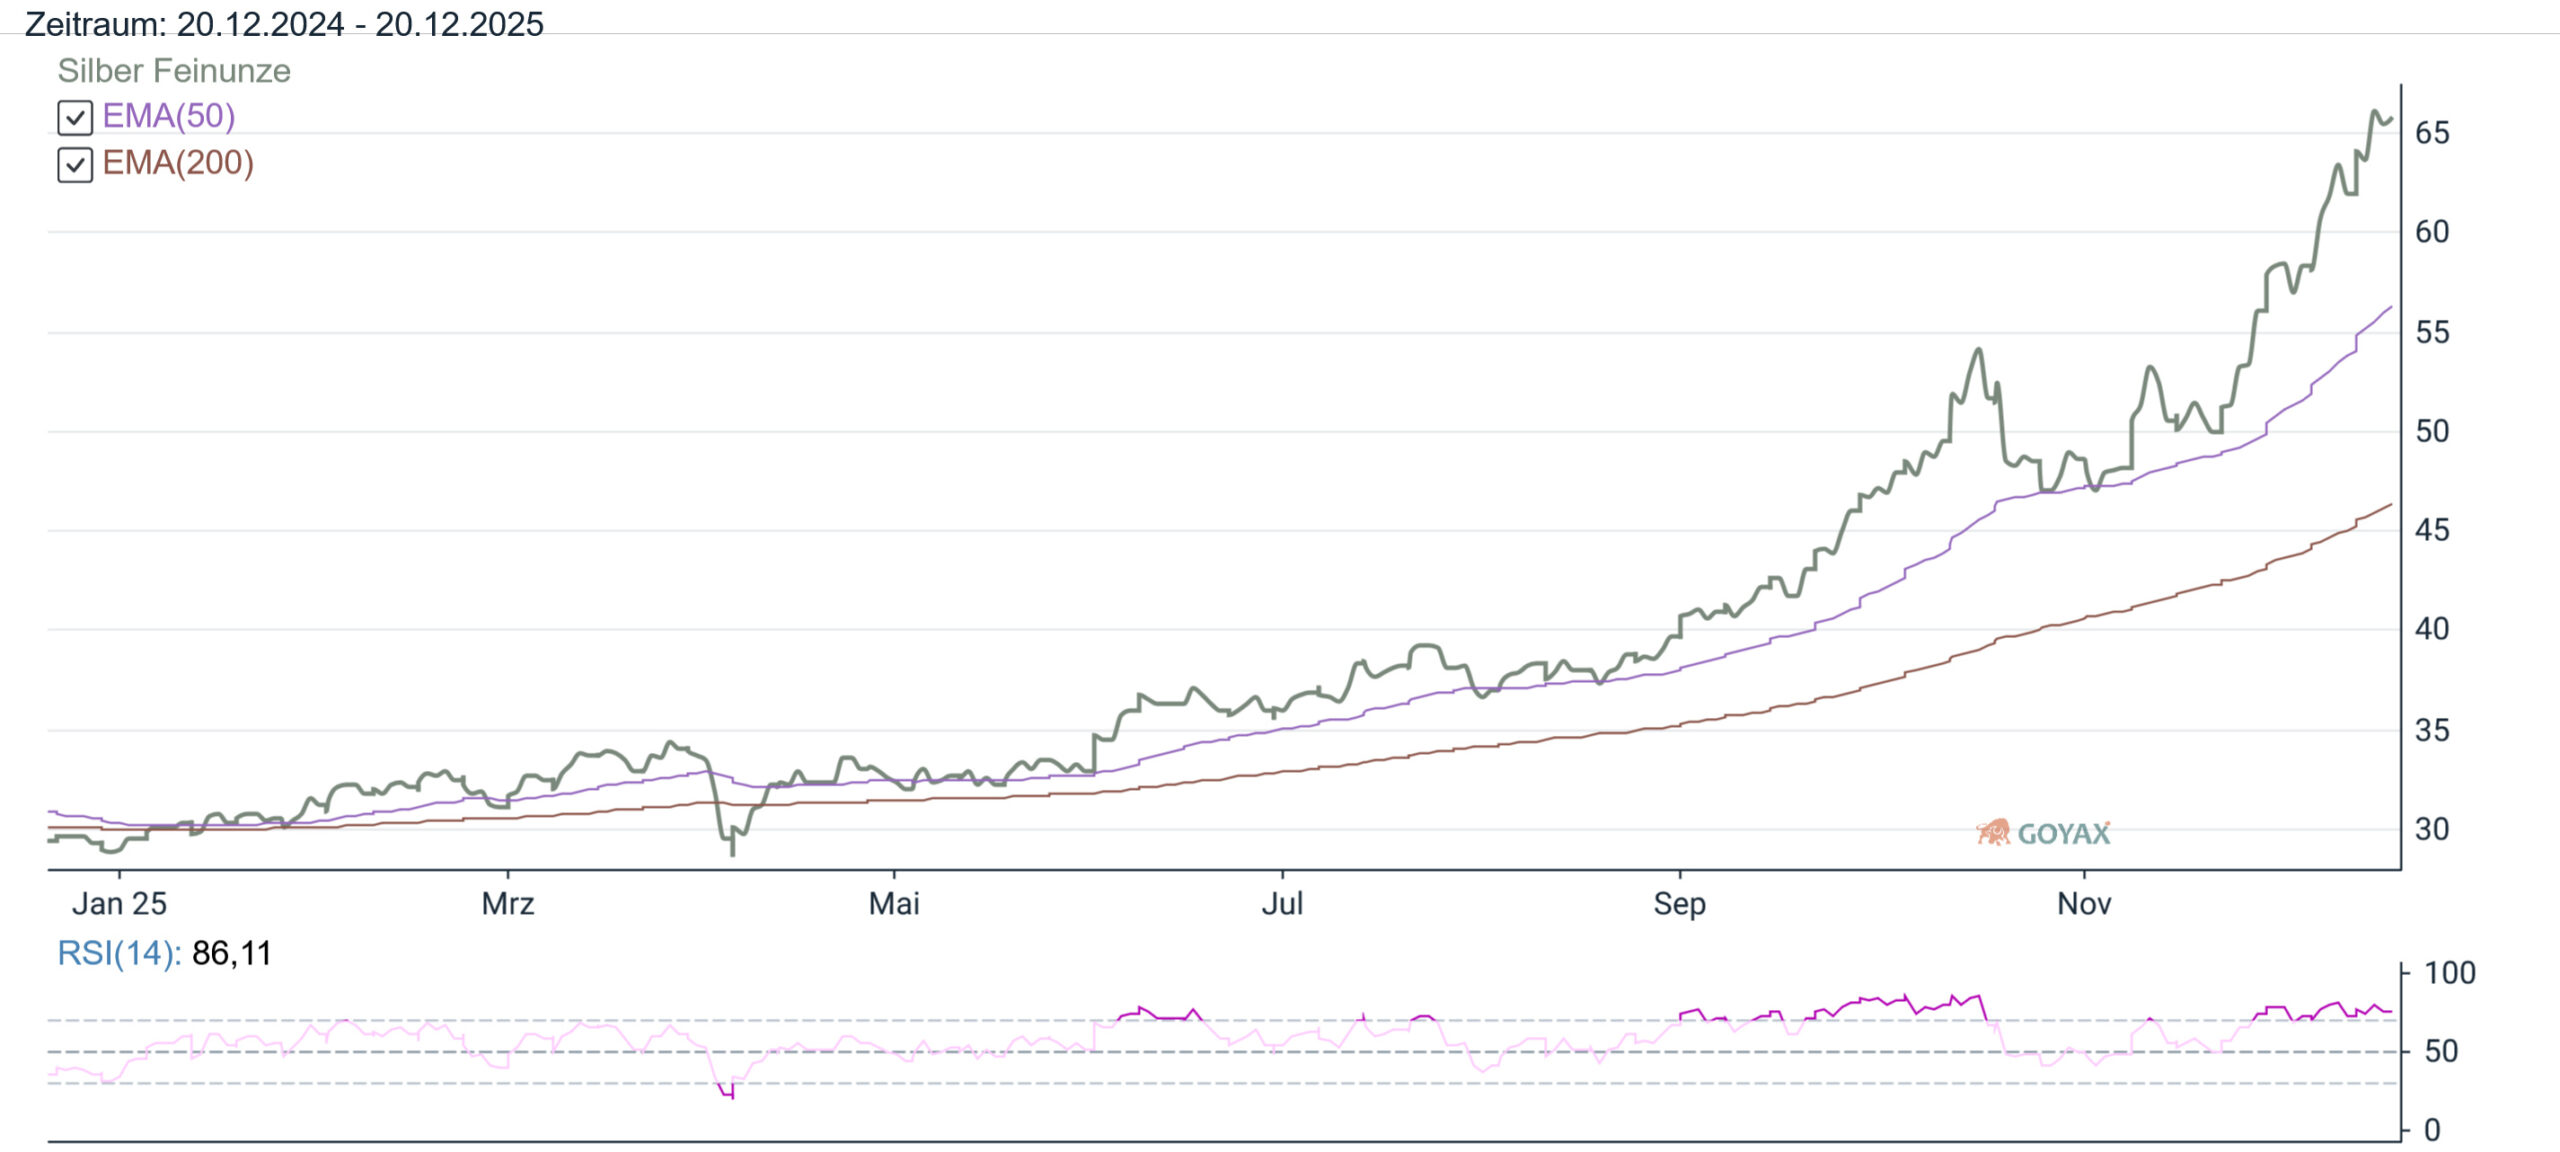Click the Nov axis label

tap(2084, 904)
